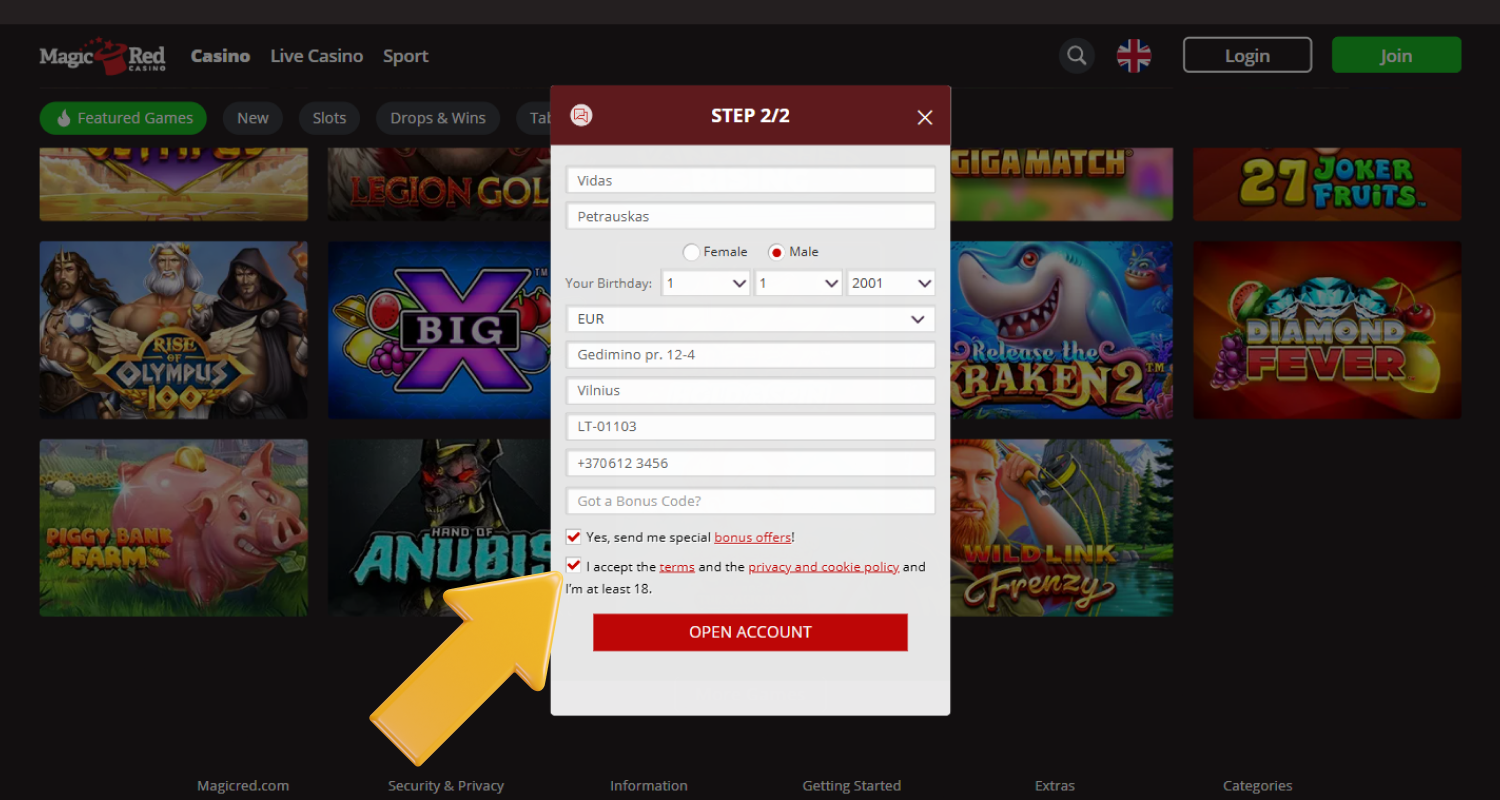This screenshot has height=800, width=1500.
Task: Open the Piggy Bank Farm game
Action: pyautogui.click(x=174, y=527)
